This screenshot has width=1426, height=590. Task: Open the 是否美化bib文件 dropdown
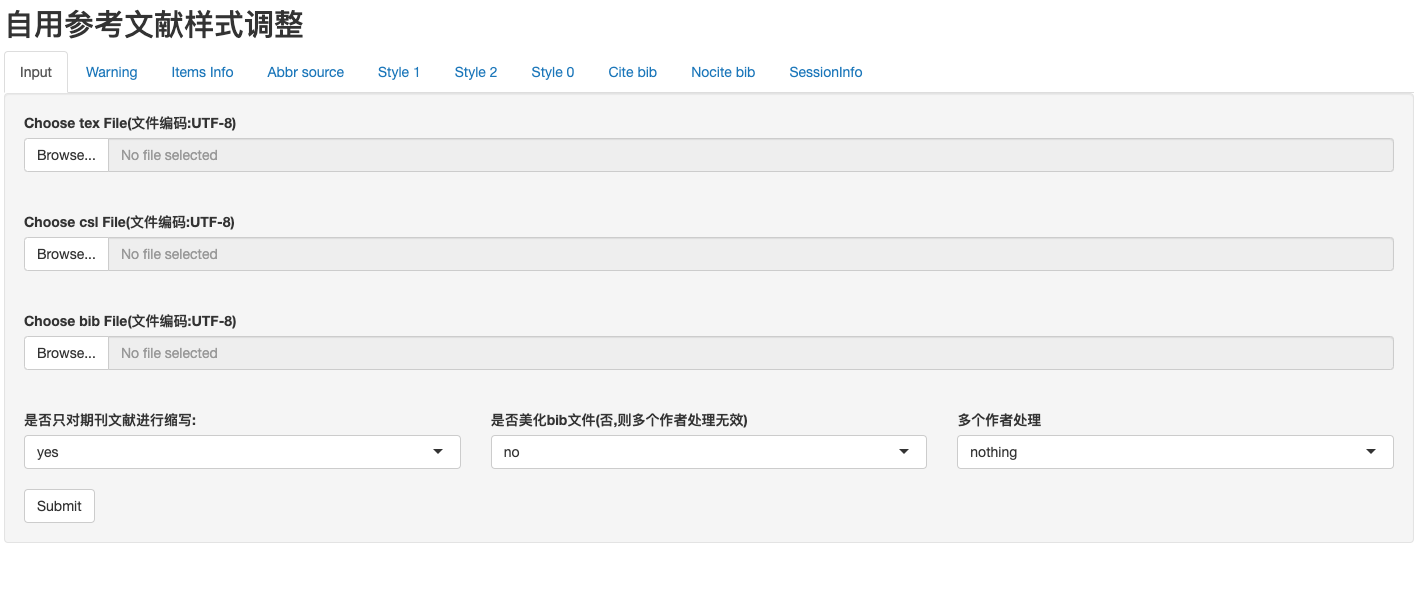pos(709,452)
